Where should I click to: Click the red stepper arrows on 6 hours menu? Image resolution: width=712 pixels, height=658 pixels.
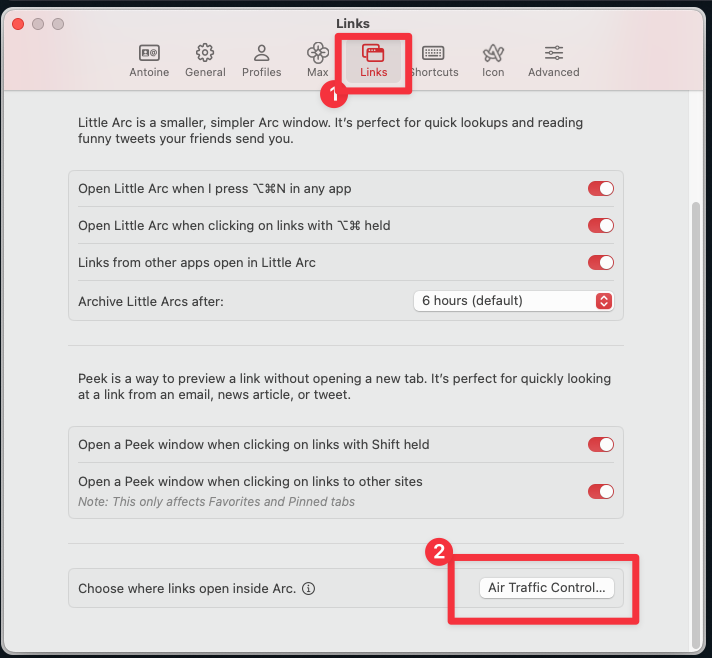pyautogui.click(x=603, y=300)
